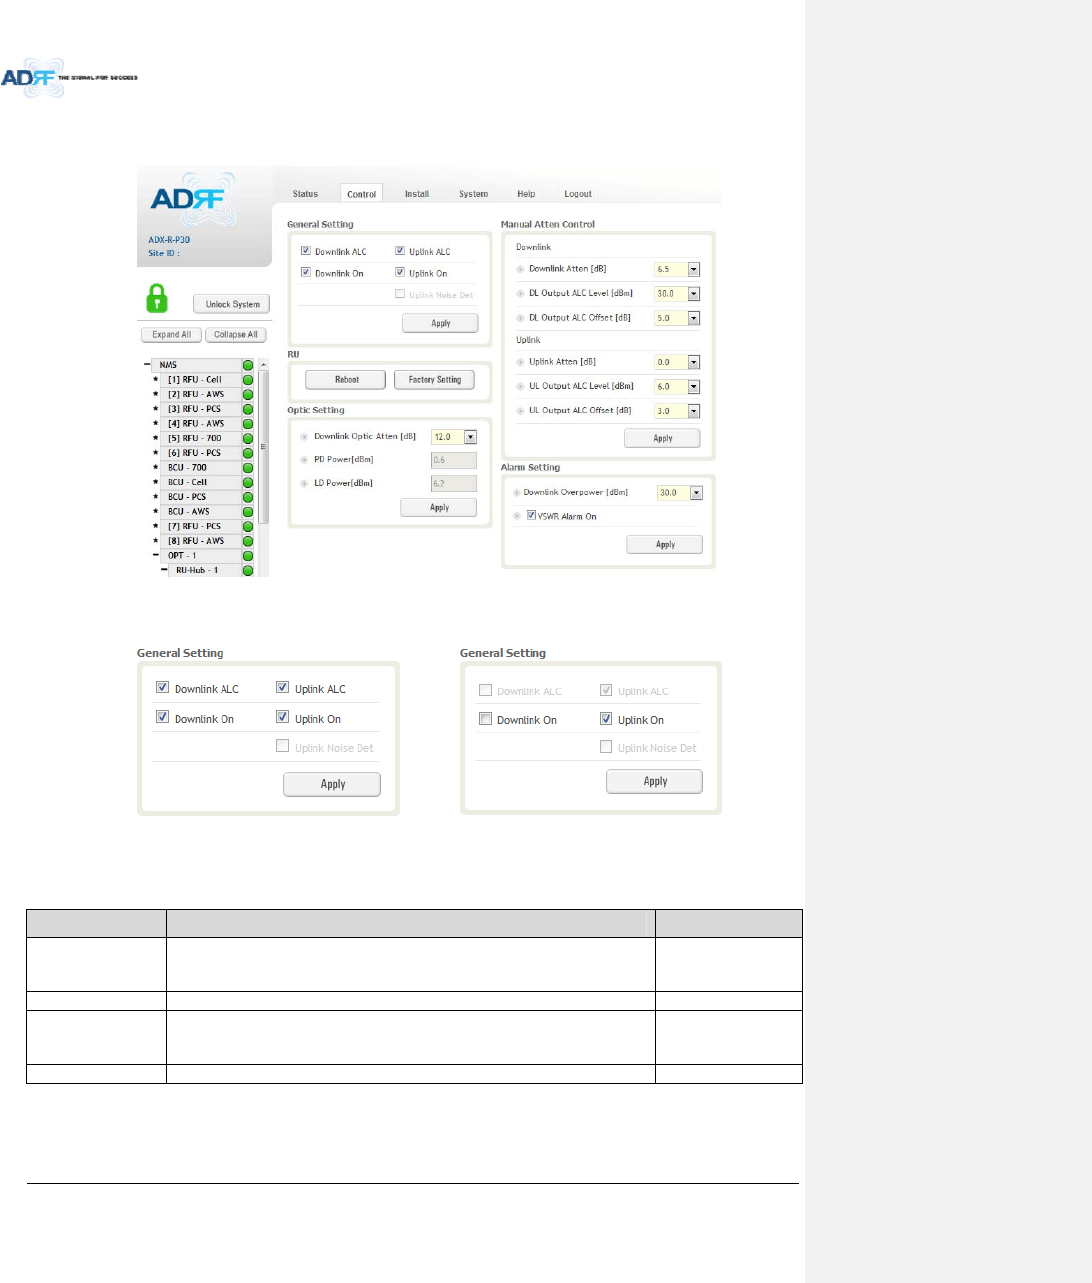This screenshot has width=1092, height=1283.
Task: Click the bullet icon beside PD Power[dBm]
Action: tap(304, 460)
